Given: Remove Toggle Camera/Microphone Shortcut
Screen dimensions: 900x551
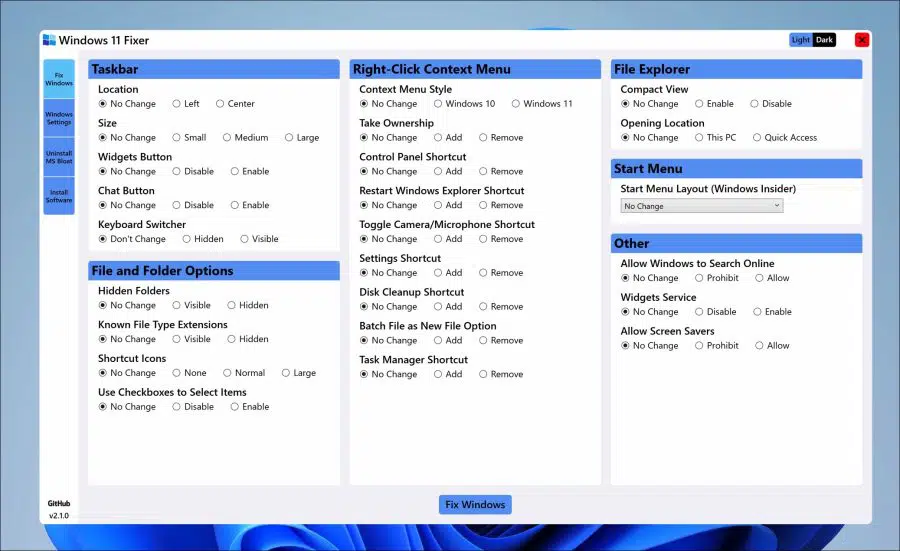Looking at the screenshot, I should coord(501,239).
